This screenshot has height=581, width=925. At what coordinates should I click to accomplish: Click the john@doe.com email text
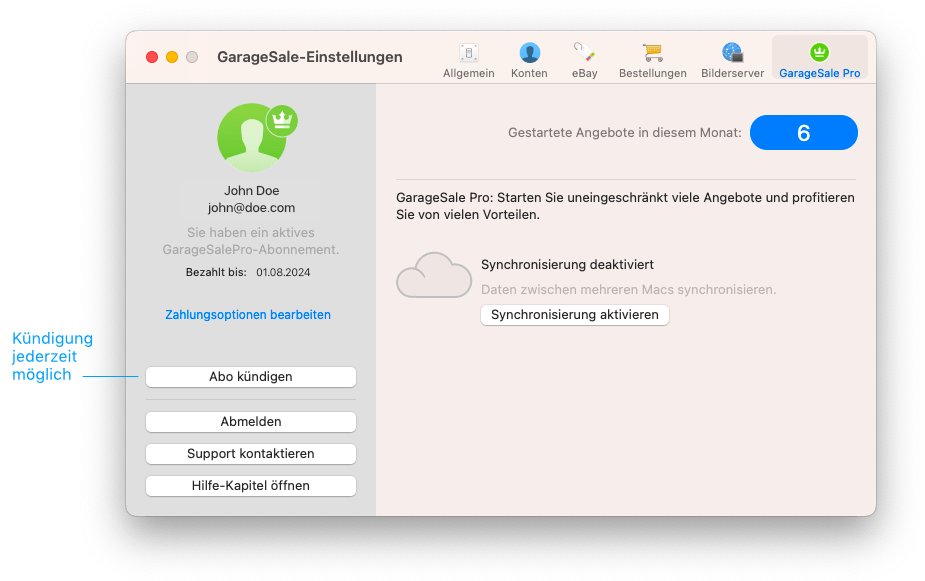(x=251, y=208)
